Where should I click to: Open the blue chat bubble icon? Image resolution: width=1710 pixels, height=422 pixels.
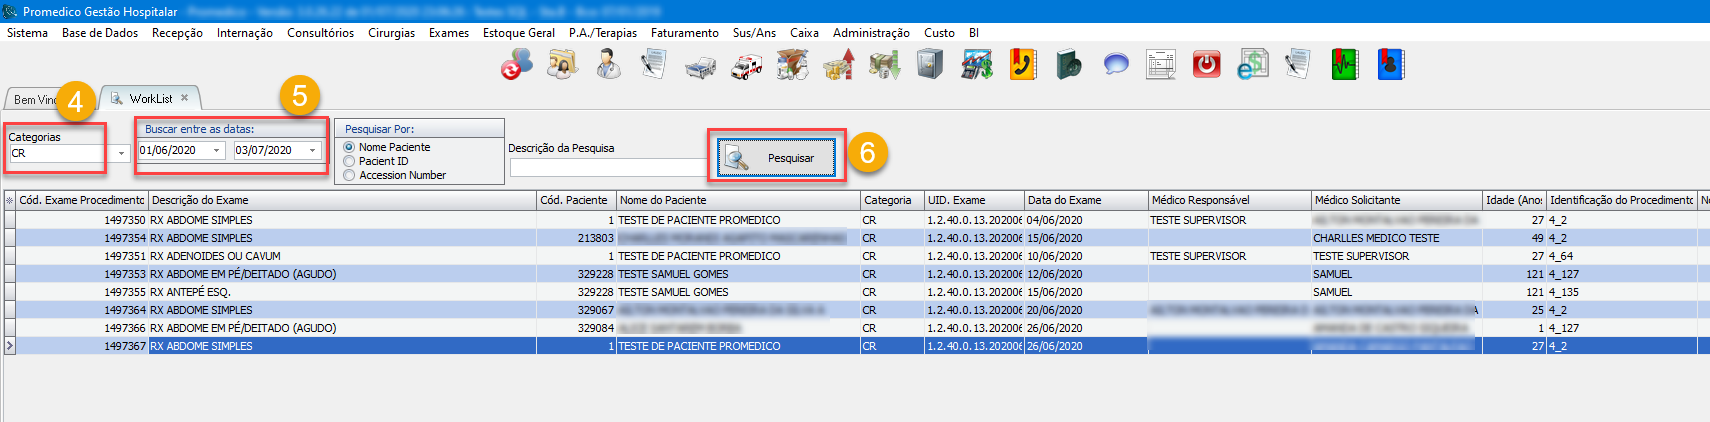coord(1116,65)
